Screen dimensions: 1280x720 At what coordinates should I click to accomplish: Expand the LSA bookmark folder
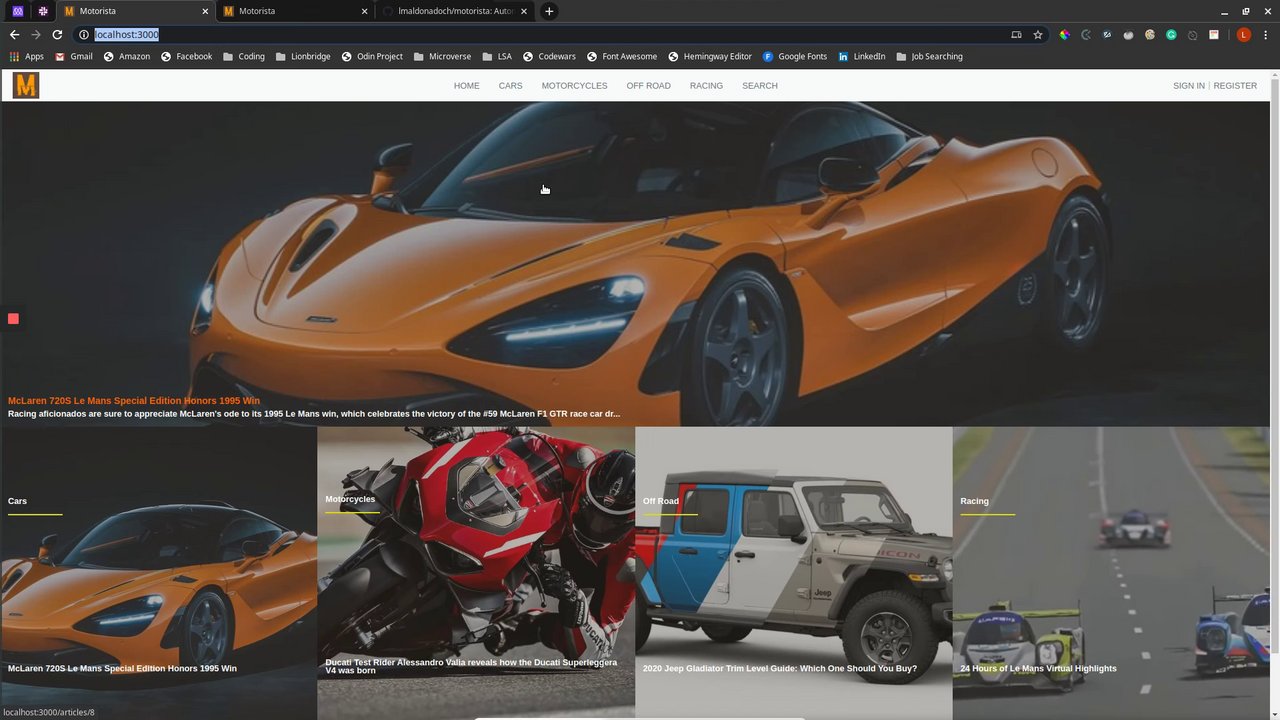coord(497,57)
